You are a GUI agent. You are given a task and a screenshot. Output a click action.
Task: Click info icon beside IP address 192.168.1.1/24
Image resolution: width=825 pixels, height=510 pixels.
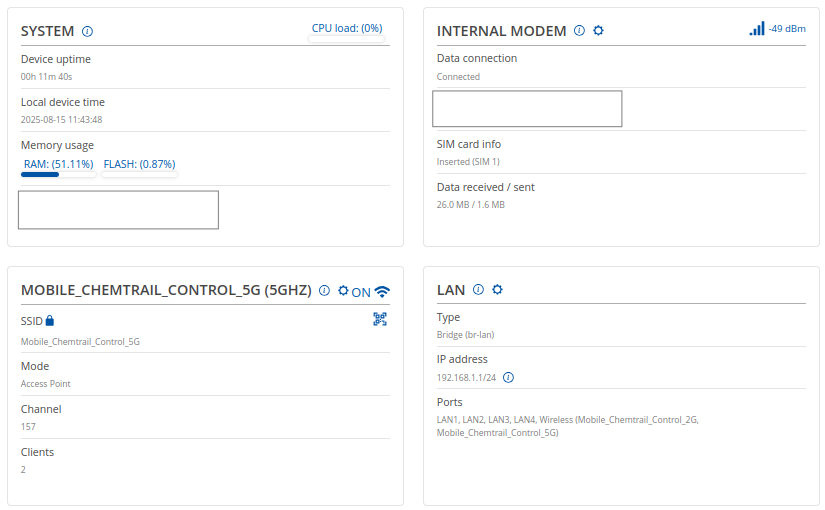pyautogui.click(x=508, y=377)
